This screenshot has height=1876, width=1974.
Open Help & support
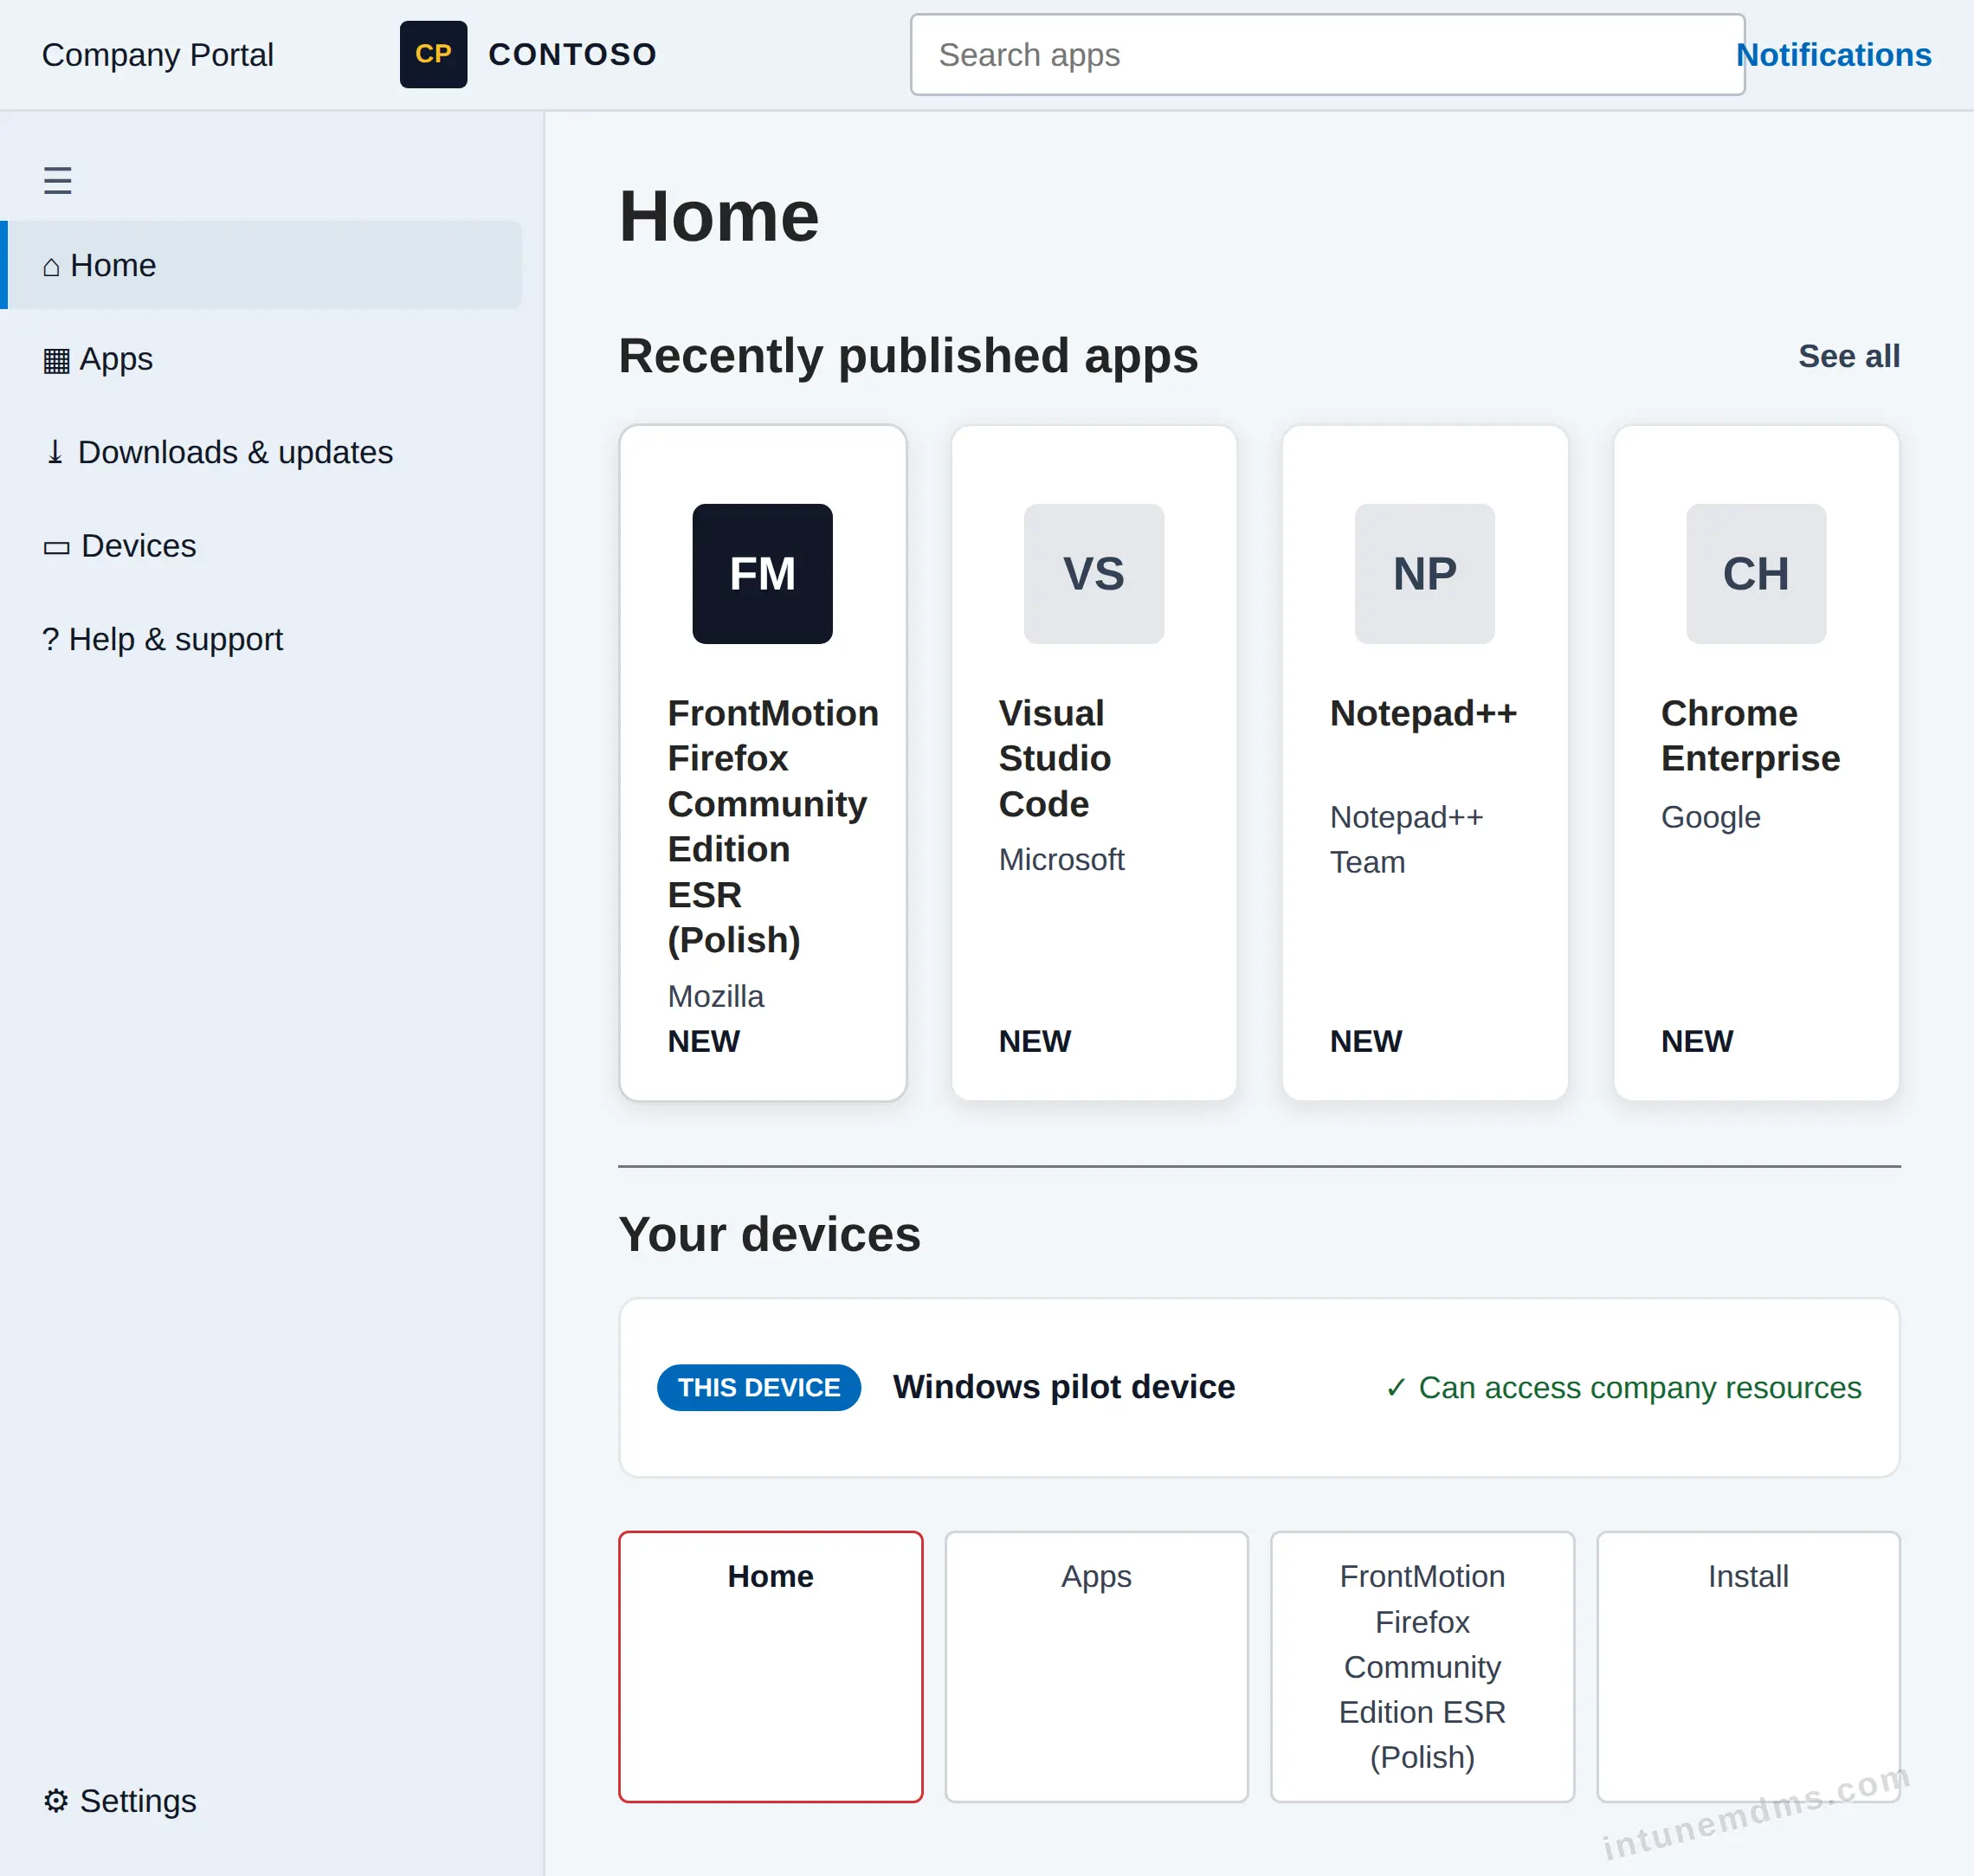[261, 639]
